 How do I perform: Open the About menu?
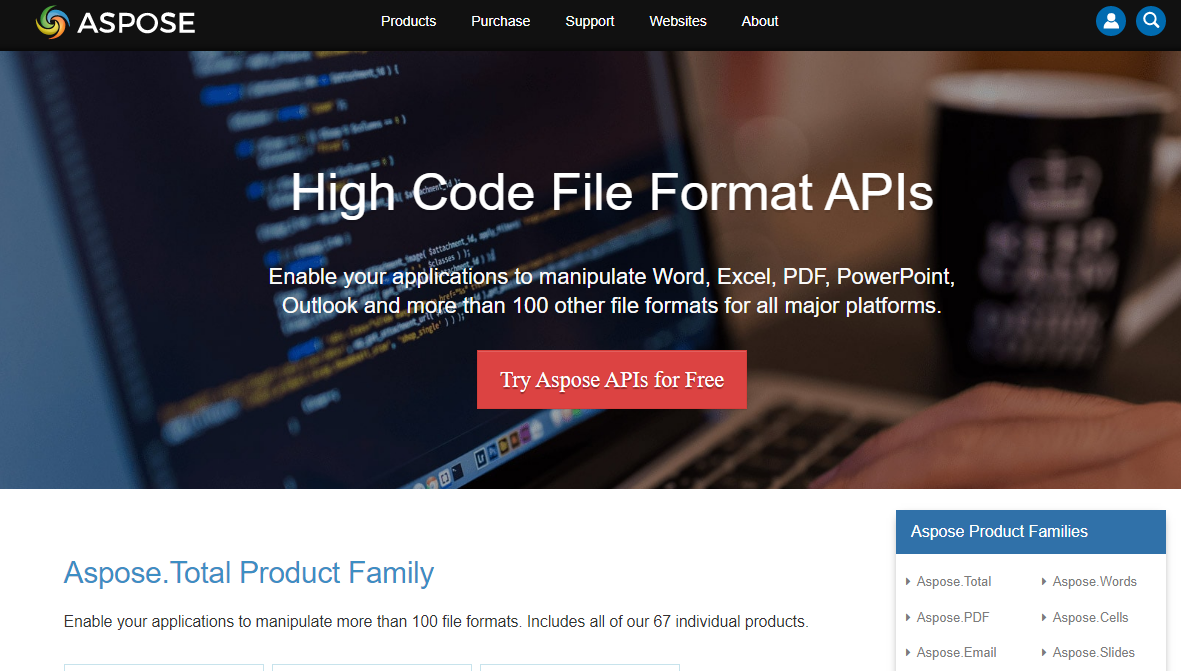pyautogui.click(x=759, y=21)
